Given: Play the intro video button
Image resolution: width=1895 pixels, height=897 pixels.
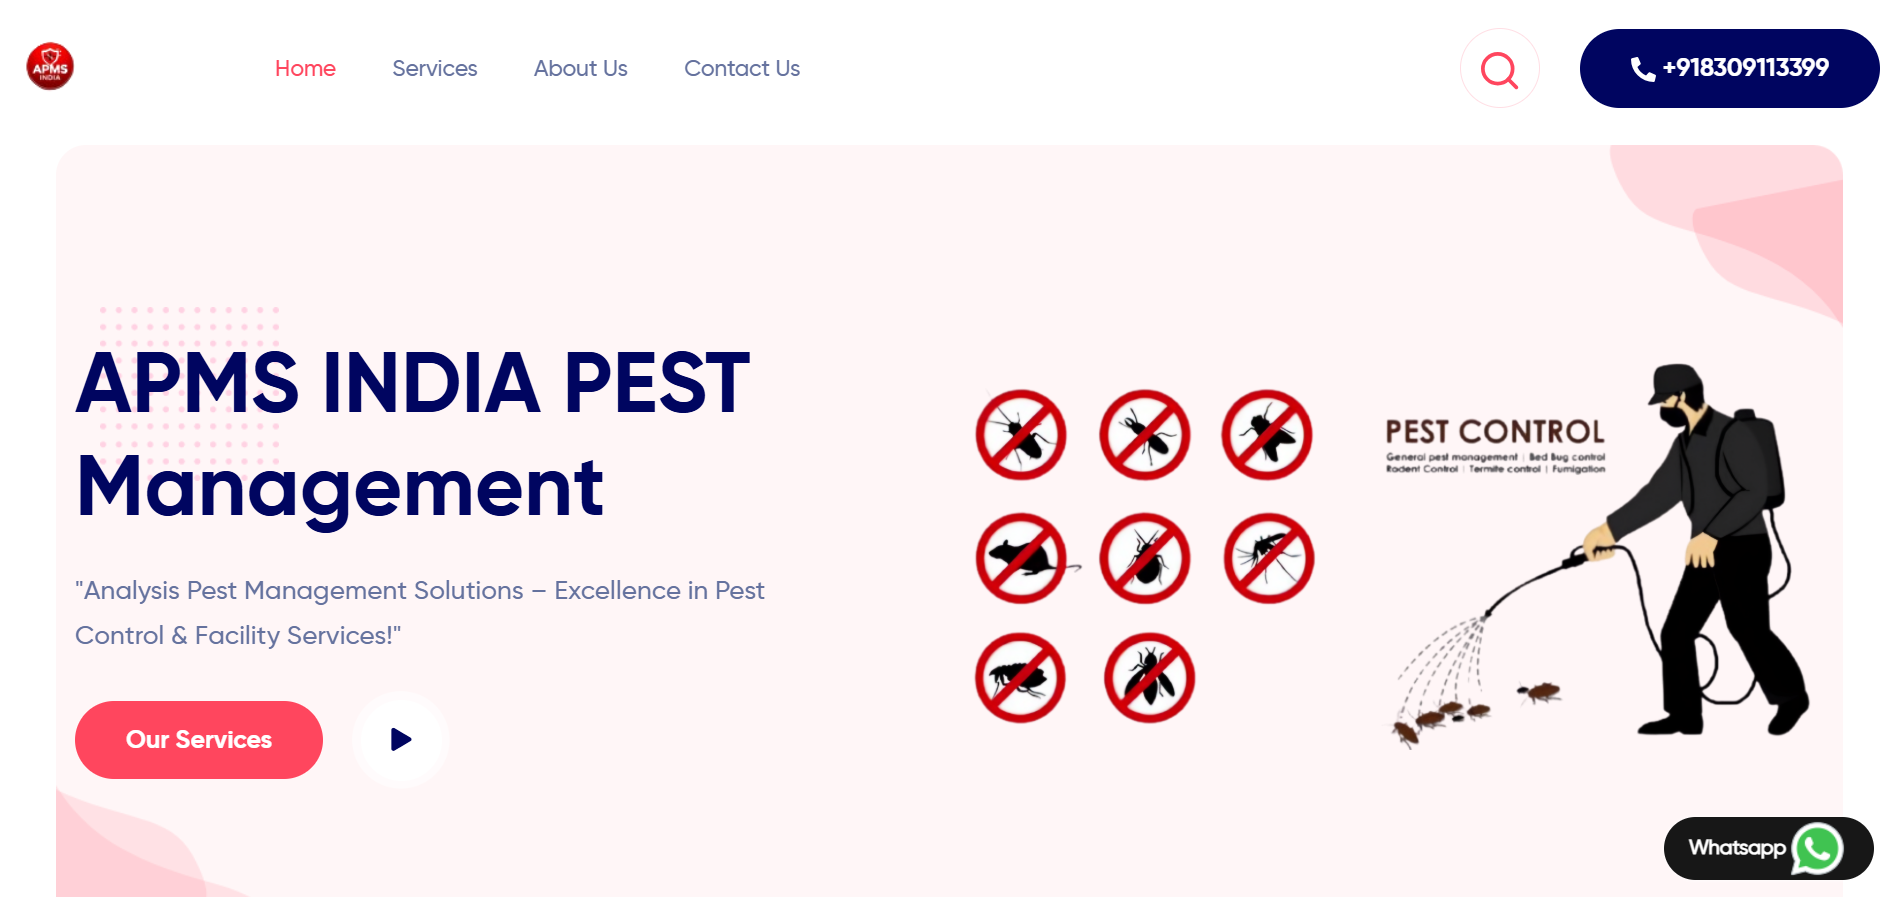Looking at the screenshot, I should click(401, 740).
